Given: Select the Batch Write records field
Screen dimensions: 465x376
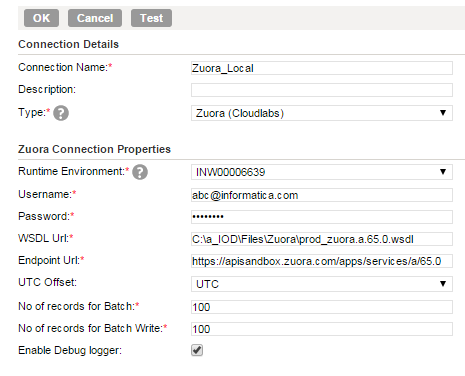Looking at the screenshot, I should (322, 329).
